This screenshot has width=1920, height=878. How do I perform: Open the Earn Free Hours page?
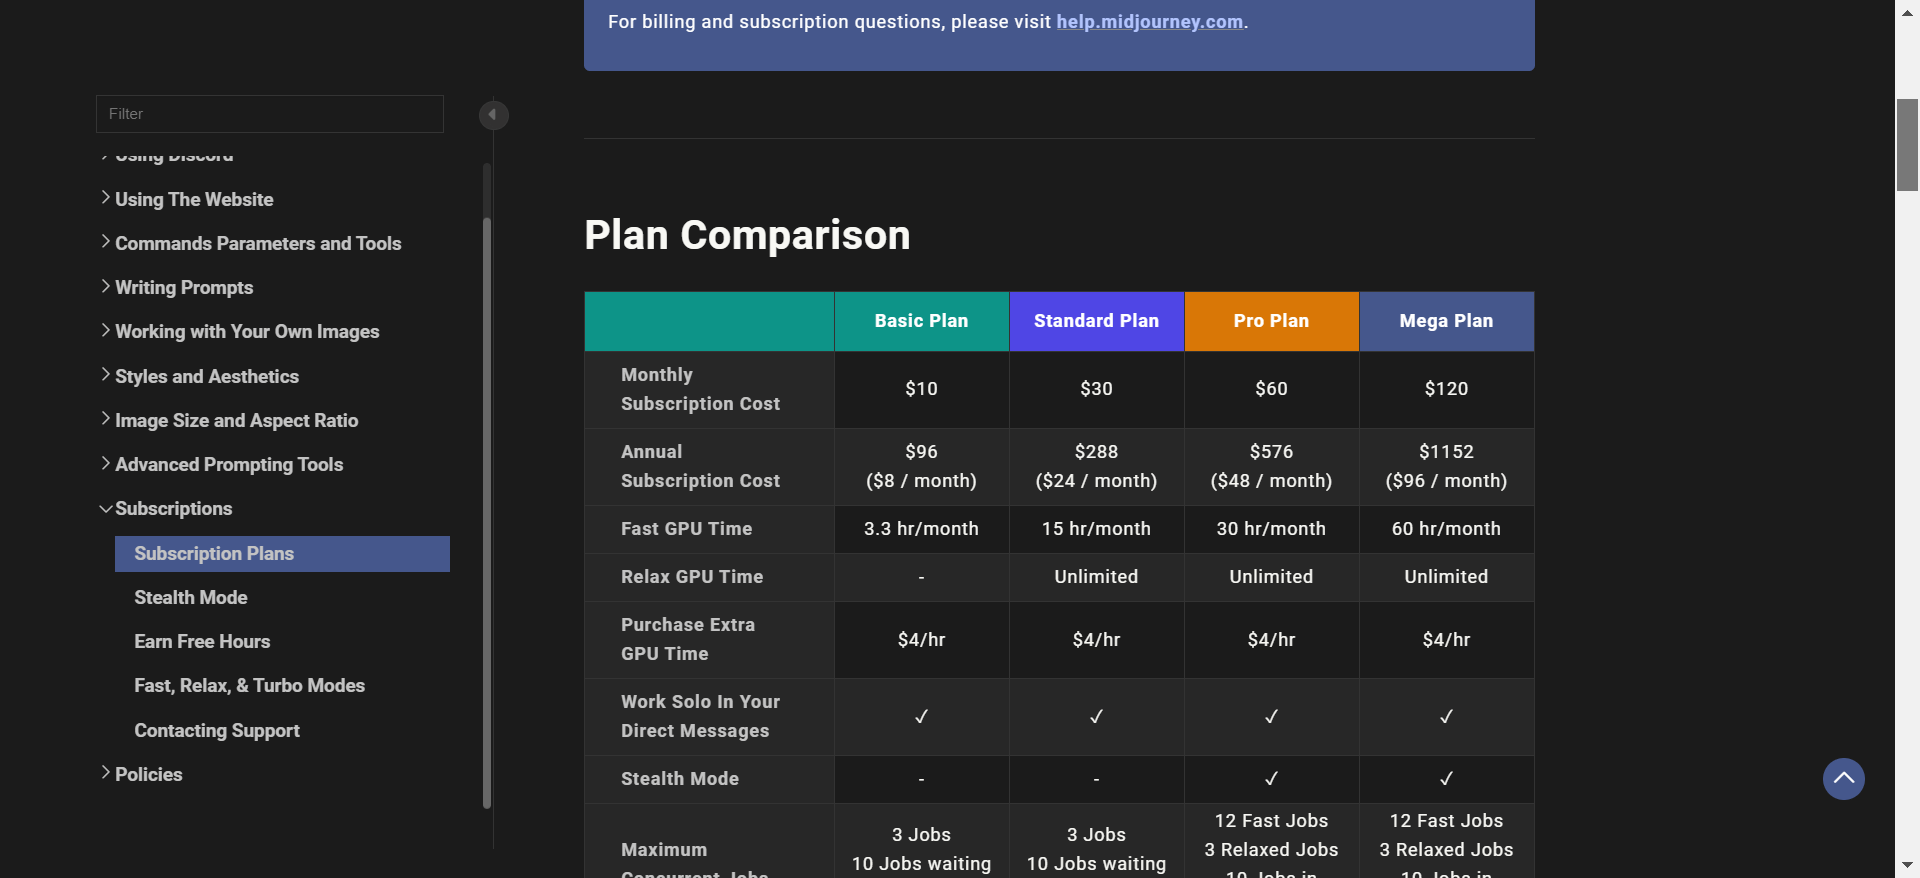202,642
